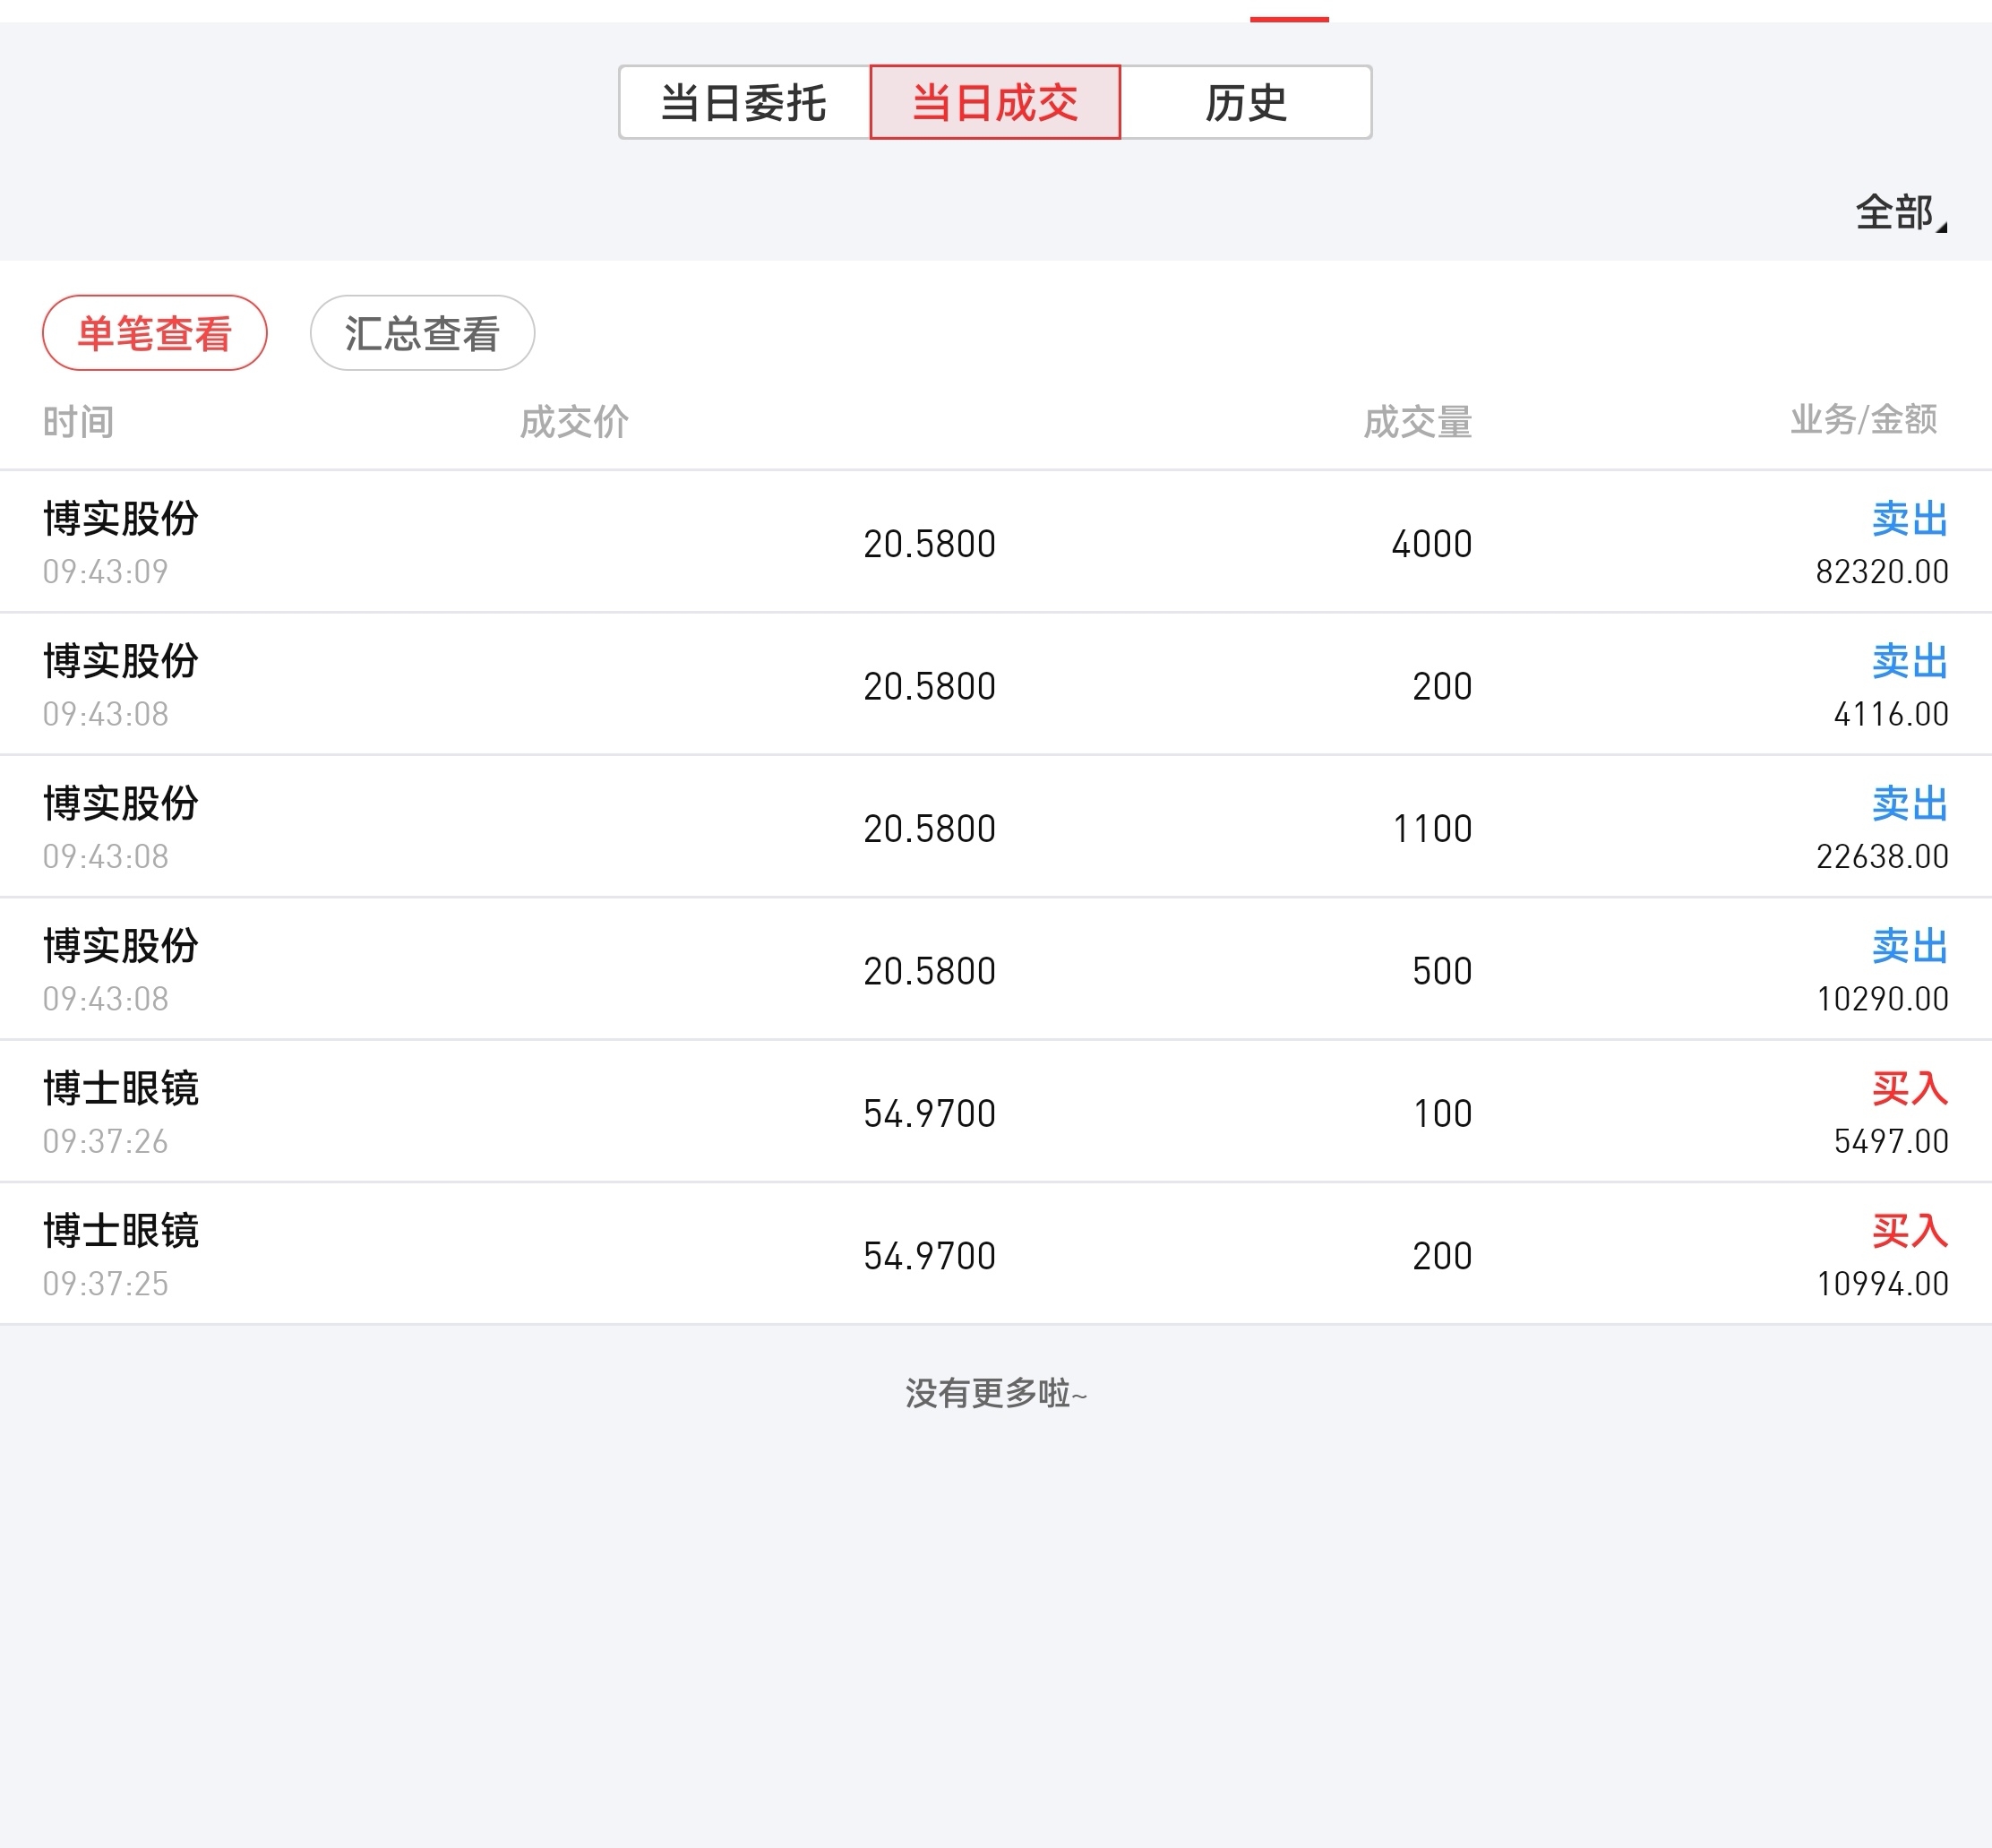1992x1848 pixels.
Task: Click the 没有更多啦 footer text
Action: (995, 1393)
